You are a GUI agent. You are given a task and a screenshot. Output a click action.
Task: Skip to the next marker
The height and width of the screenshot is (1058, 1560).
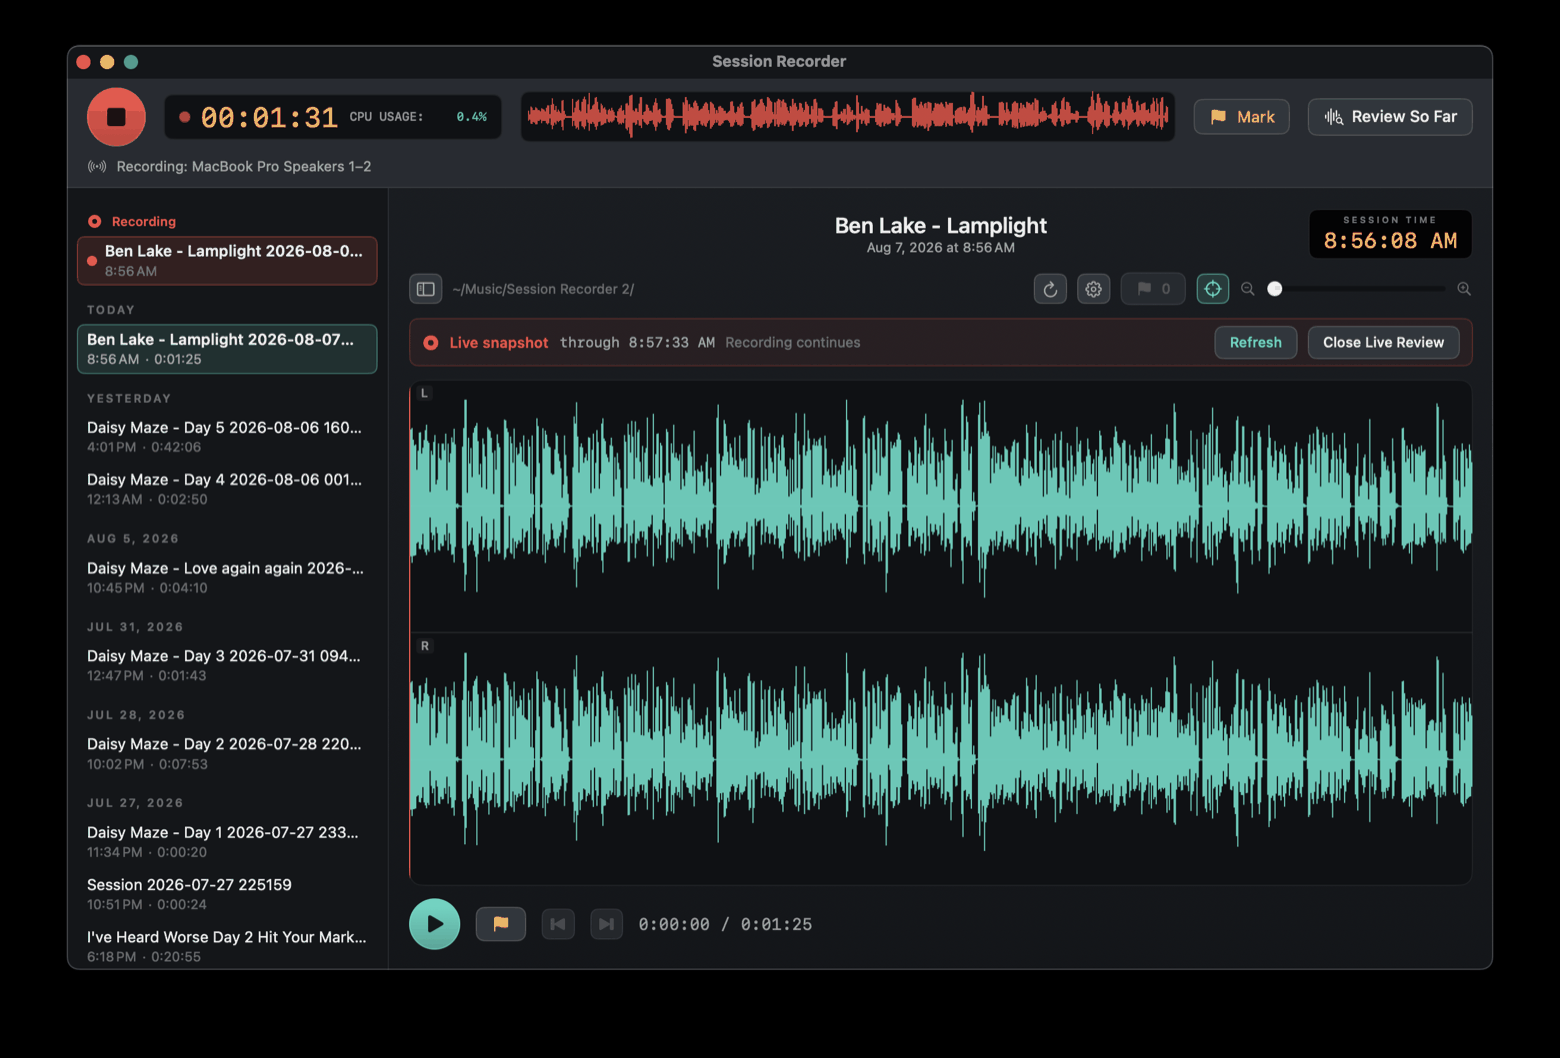coord(606,924)
